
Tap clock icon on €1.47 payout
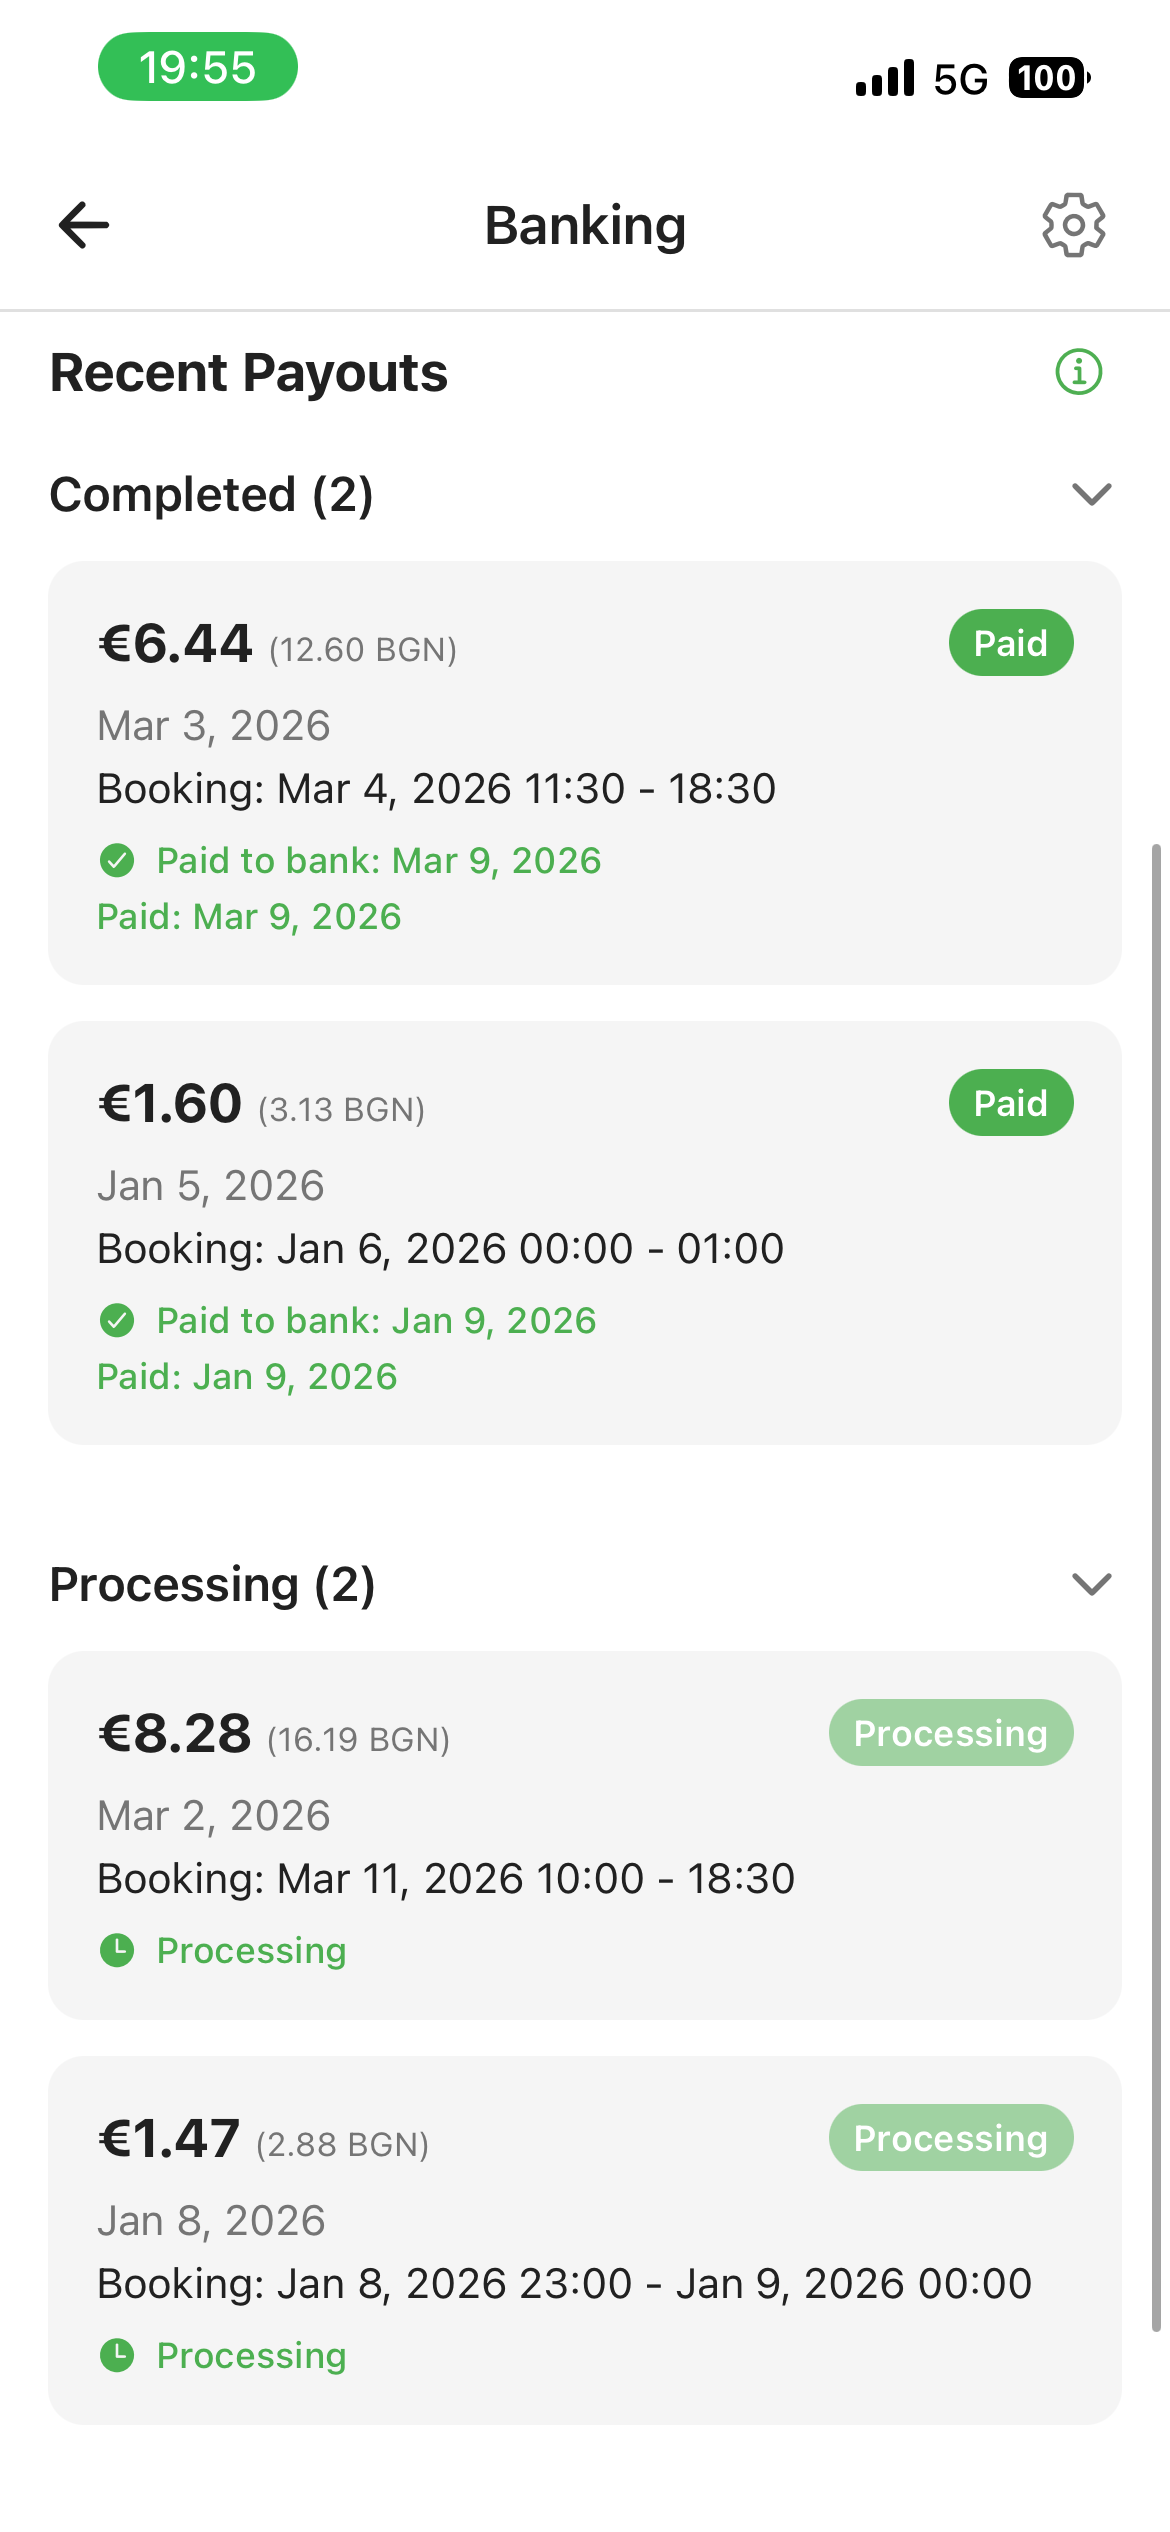[117, 2355]
